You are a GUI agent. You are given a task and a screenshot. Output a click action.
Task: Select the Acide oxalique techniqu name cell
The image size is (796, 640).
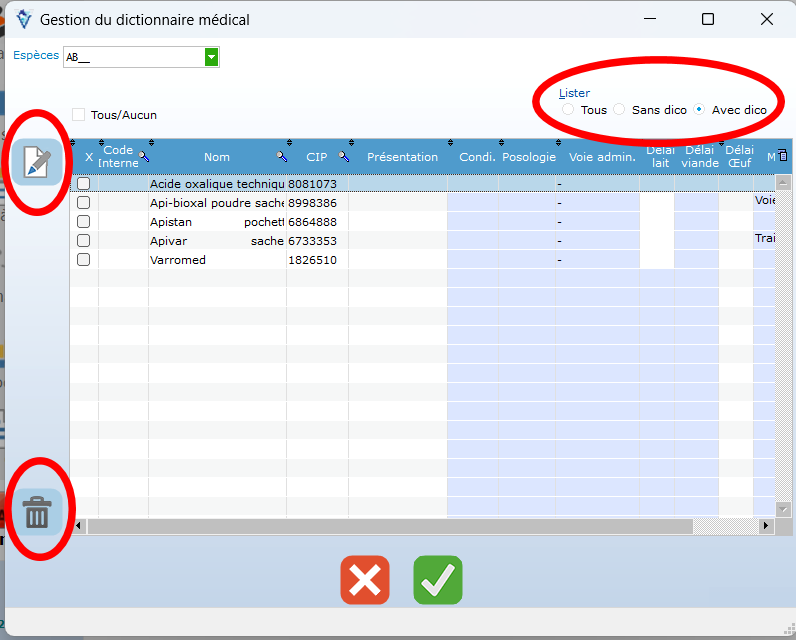pyautogui.click(x=217, y=184)
